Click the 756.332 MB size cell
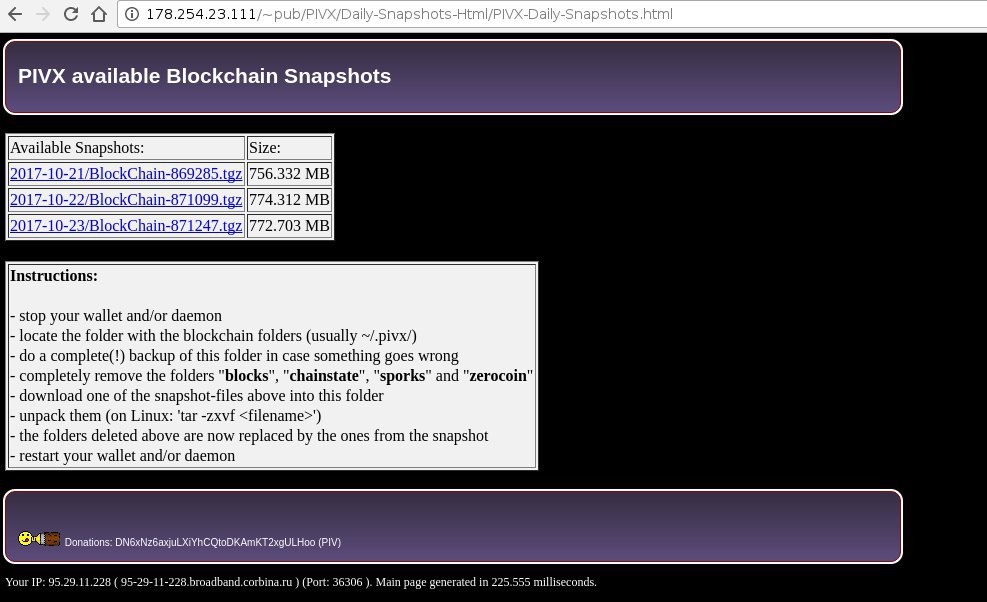Screen dimensions: 987x602 coord(289,174)
